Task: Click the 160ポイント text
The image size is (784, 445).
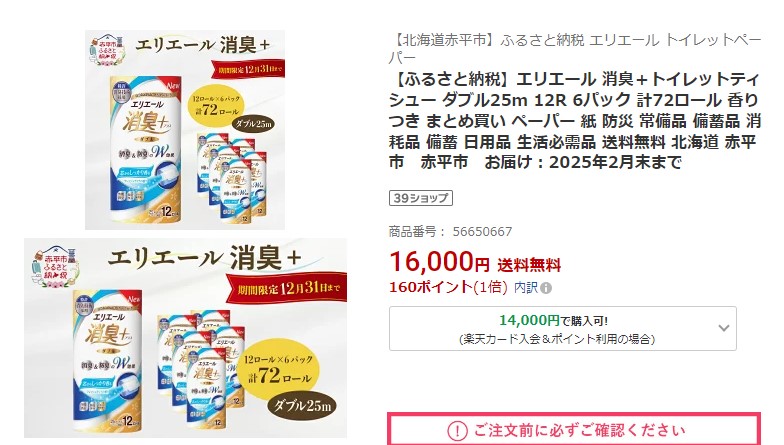Action: [430, 288]
